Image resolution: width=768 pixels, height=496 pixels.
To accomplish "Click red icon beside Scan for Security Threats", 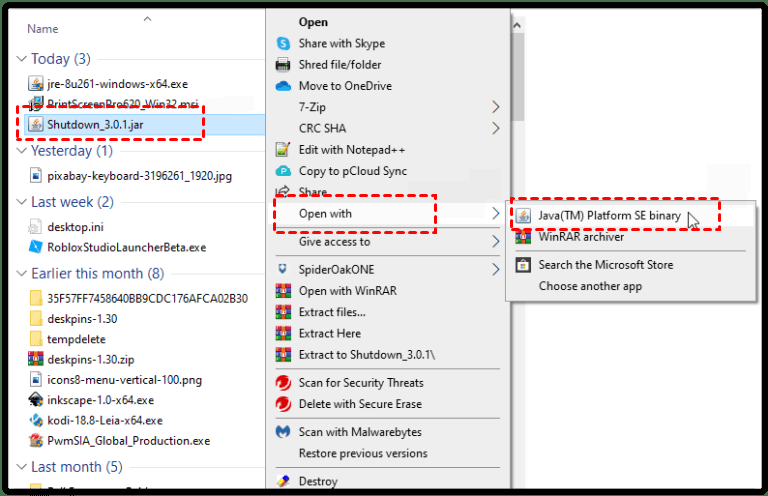I will [x=283, y=382].
